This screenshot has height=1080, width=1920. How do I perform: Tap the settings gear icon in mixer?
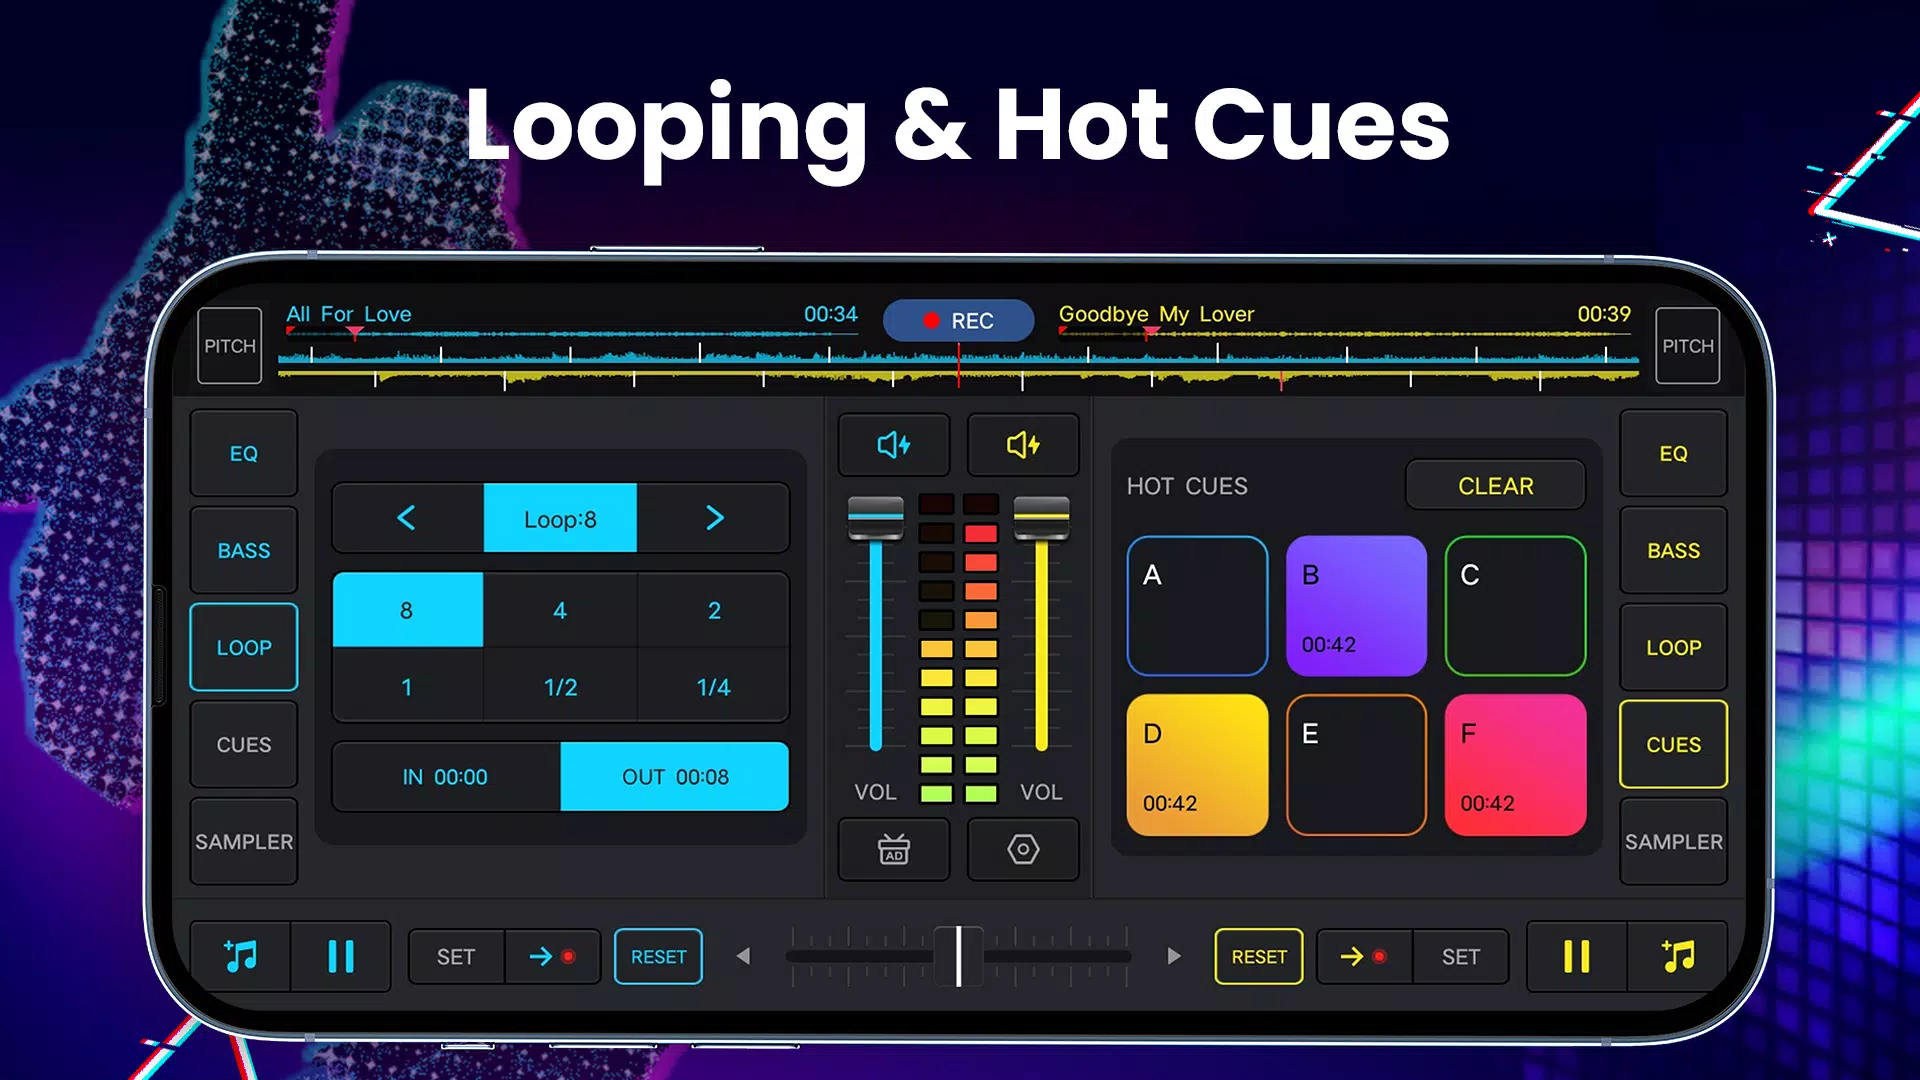pos(1022,849)
